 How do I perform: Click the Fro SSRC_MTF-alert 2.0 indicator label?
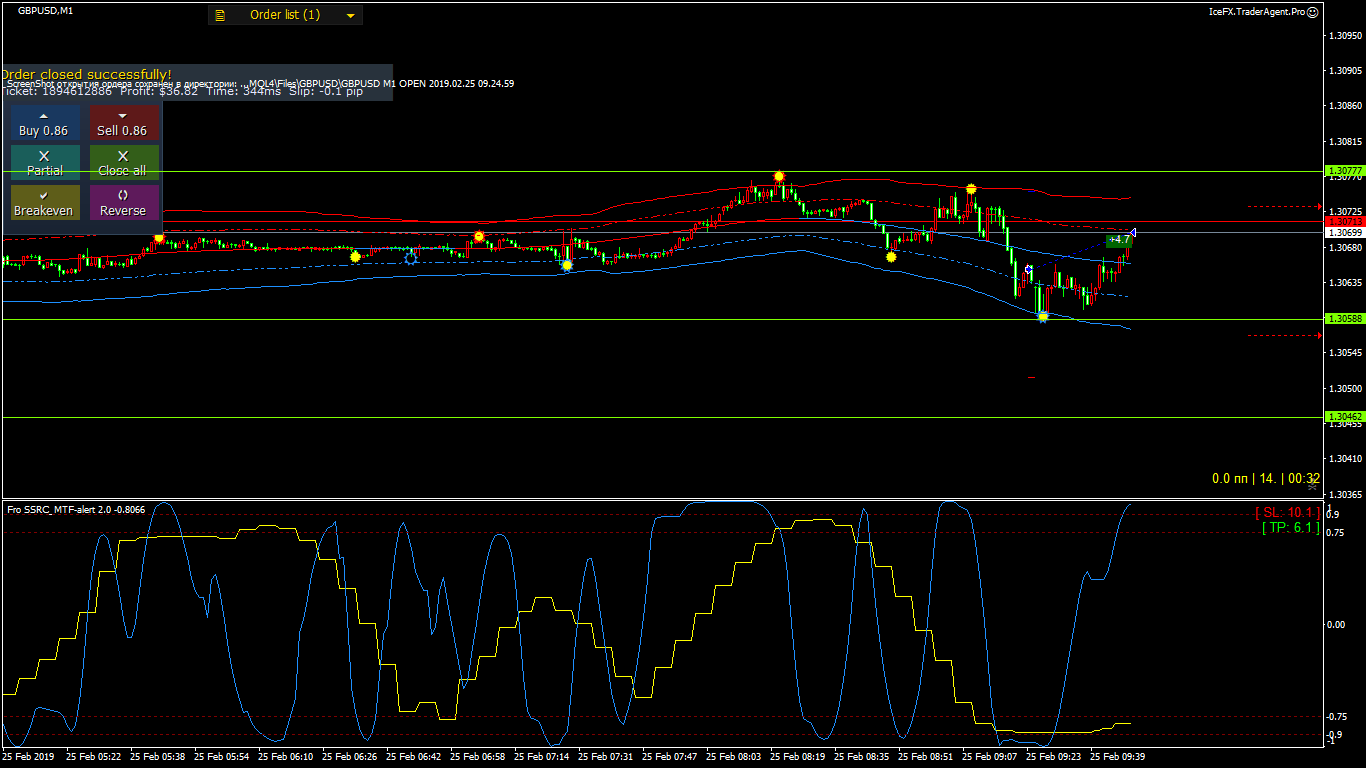click(x=76, y=510)
